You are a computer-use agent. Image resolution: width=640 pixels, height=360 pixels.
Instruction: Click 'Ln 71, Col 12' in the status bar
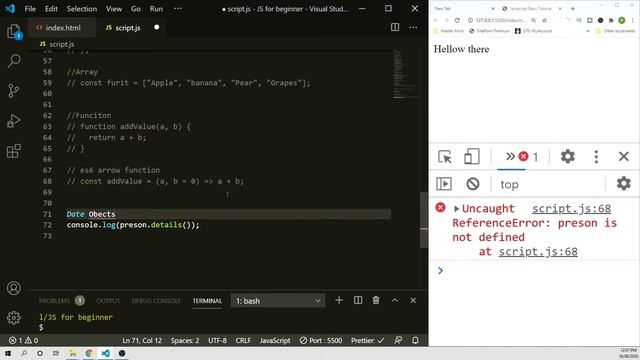[142, 340]
